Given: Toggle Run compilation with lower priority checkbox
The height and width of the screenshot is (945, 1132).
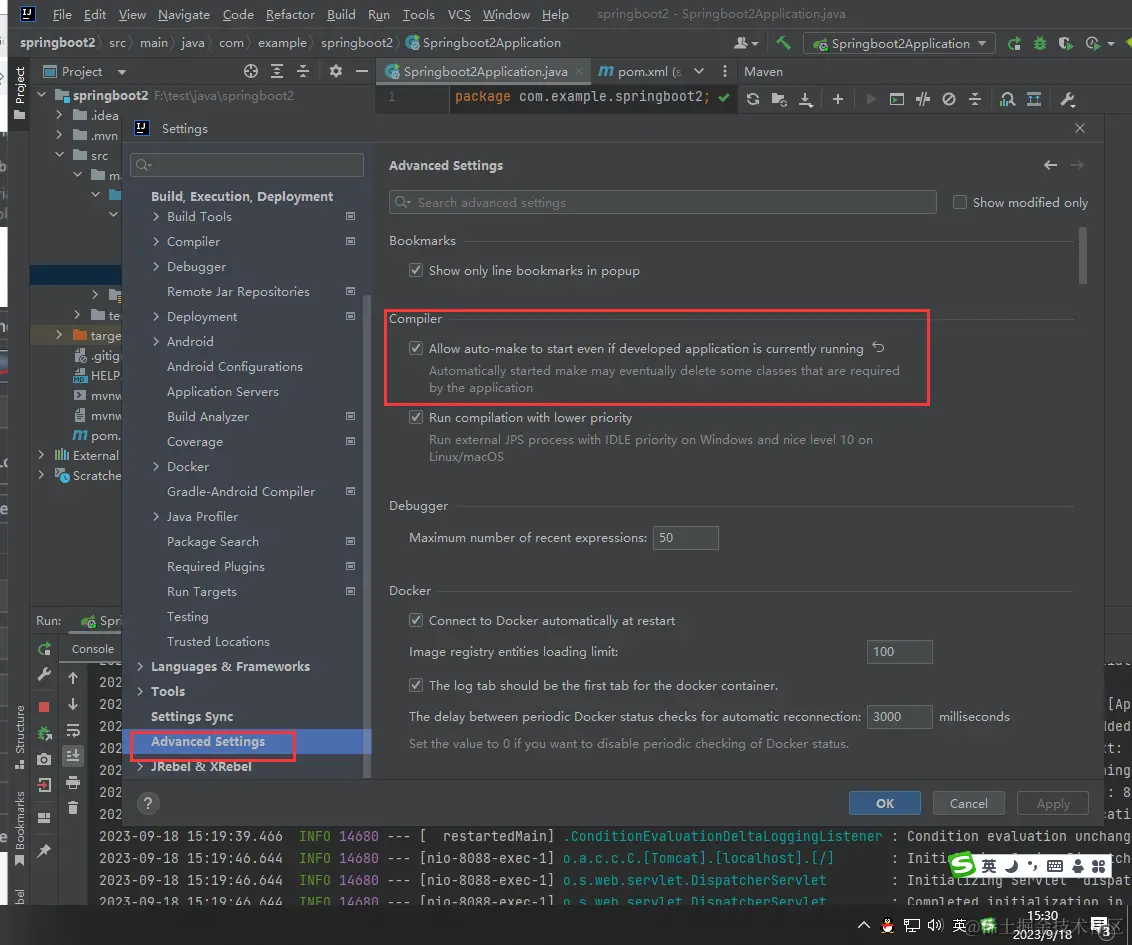Looking at the screenshot, I should (x=416, y=417).
